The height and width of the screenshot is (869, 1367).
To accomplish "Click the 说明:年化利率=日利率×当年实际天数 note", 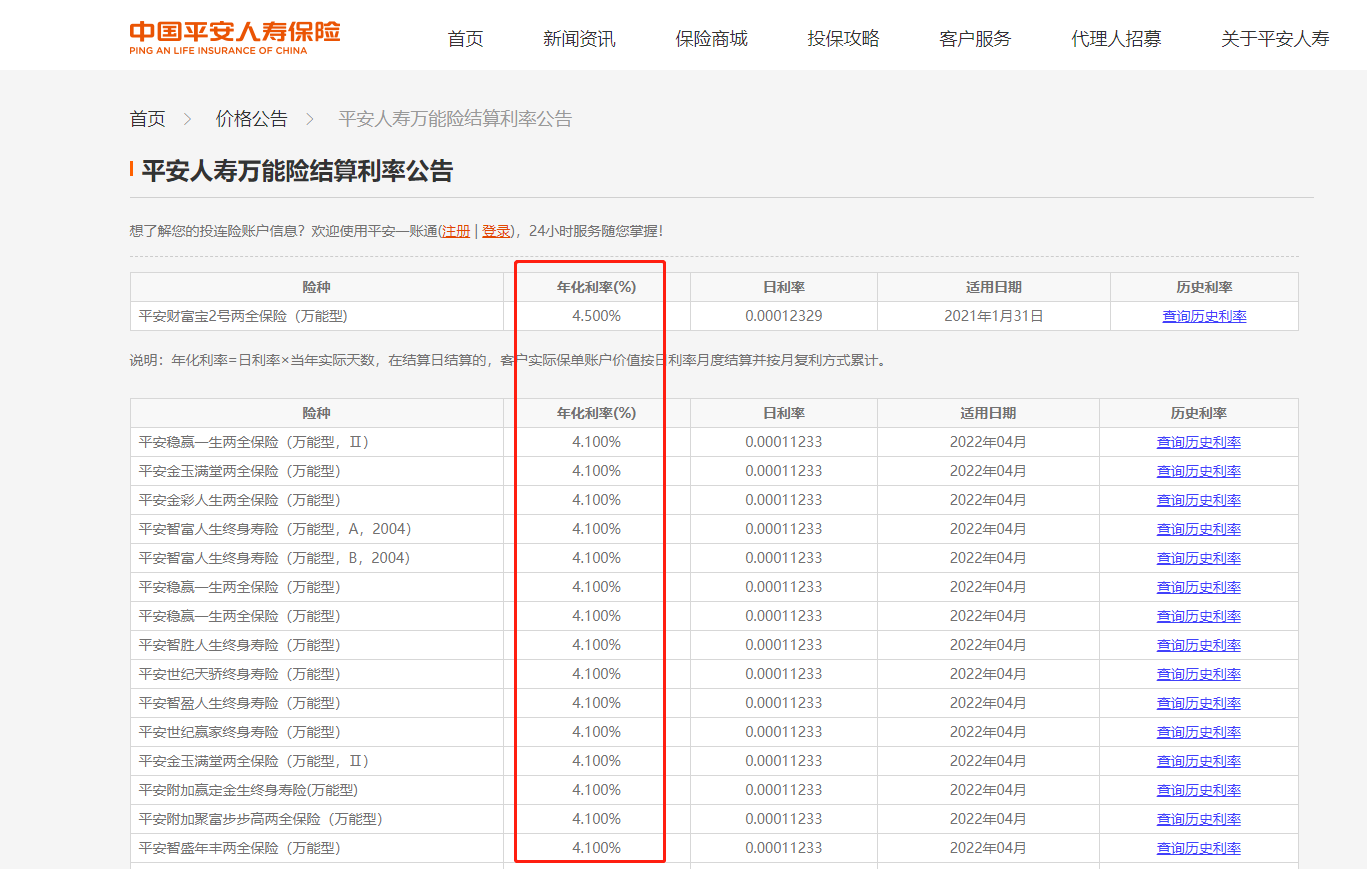I will [x=507, y=360].
